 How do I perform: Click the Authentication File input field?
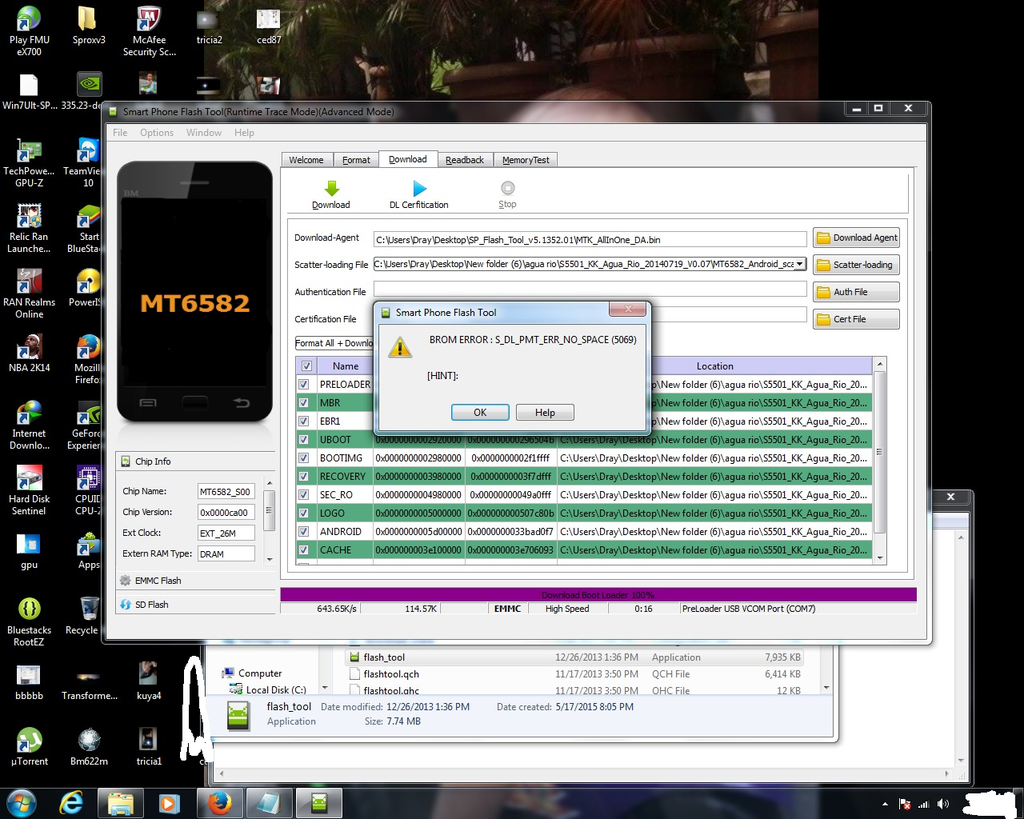(x=590, y=290)
